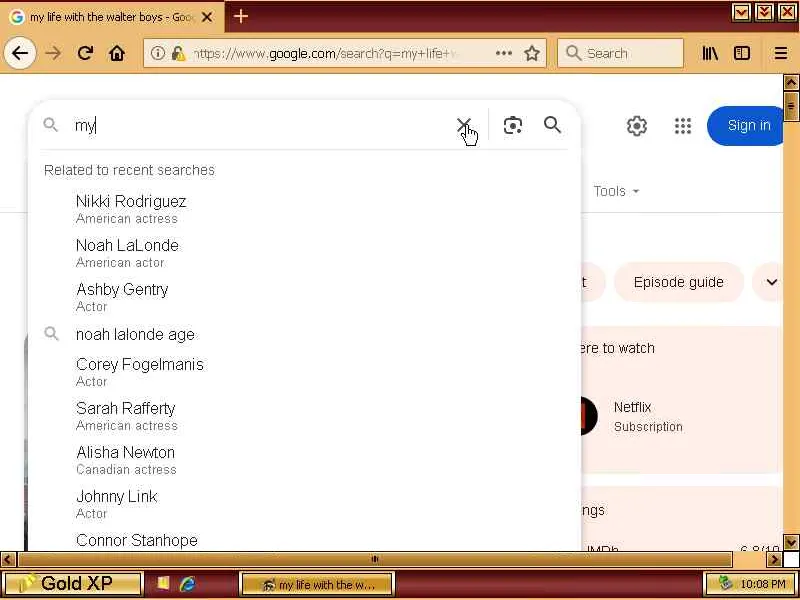
Task: Click the Sign in button
Action: (746, 126)
